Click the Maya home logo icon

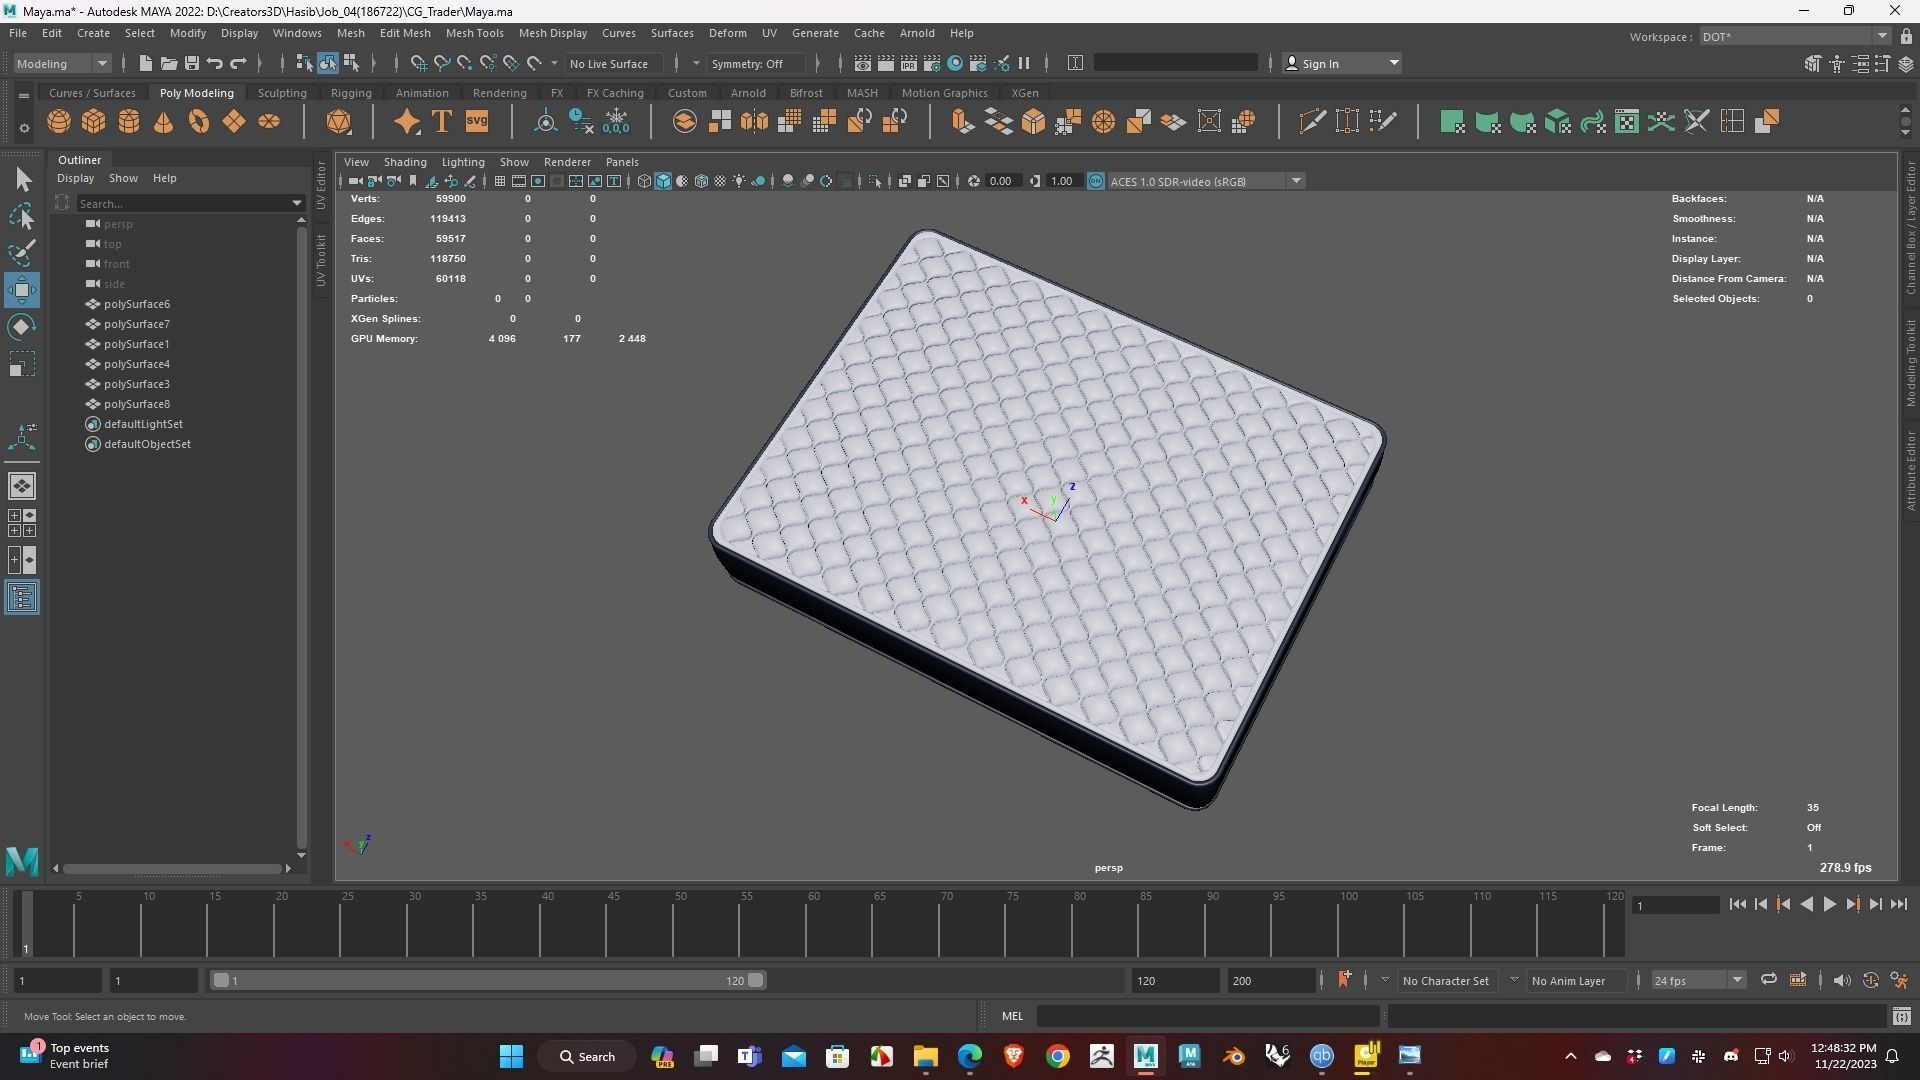tap(22, 861)
